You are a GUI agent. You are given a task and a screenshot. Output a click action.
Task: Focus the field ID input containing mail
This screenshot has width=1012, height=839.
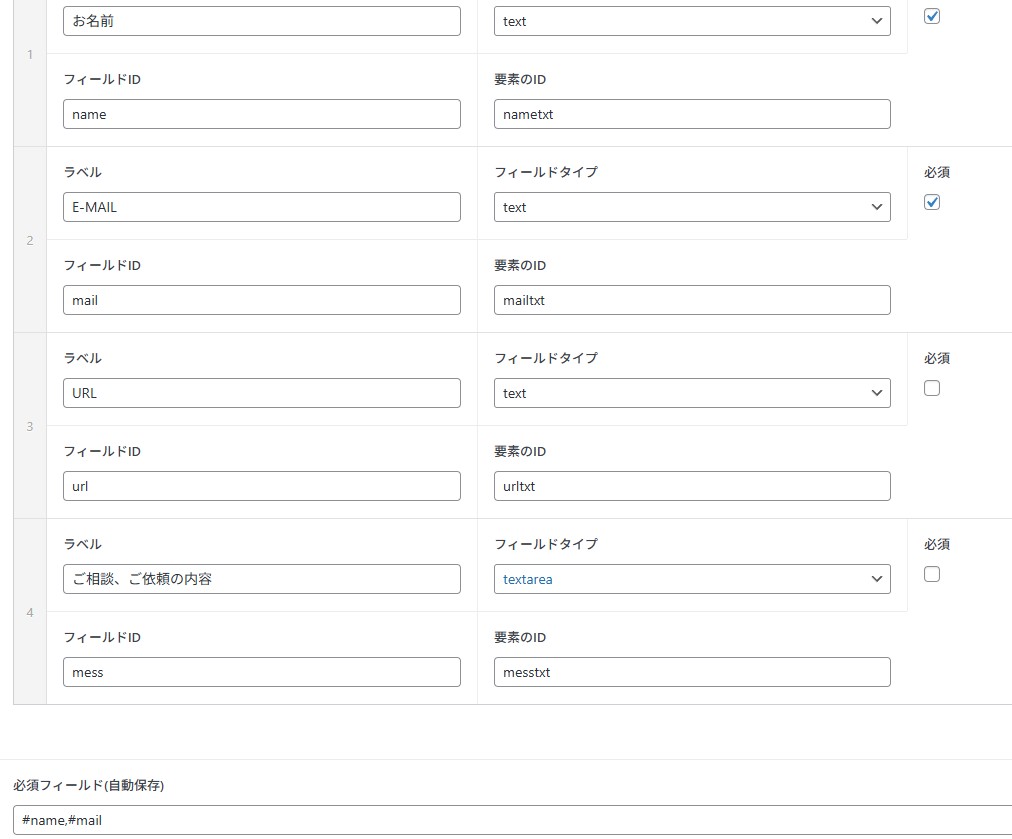[x=261, y=300]
